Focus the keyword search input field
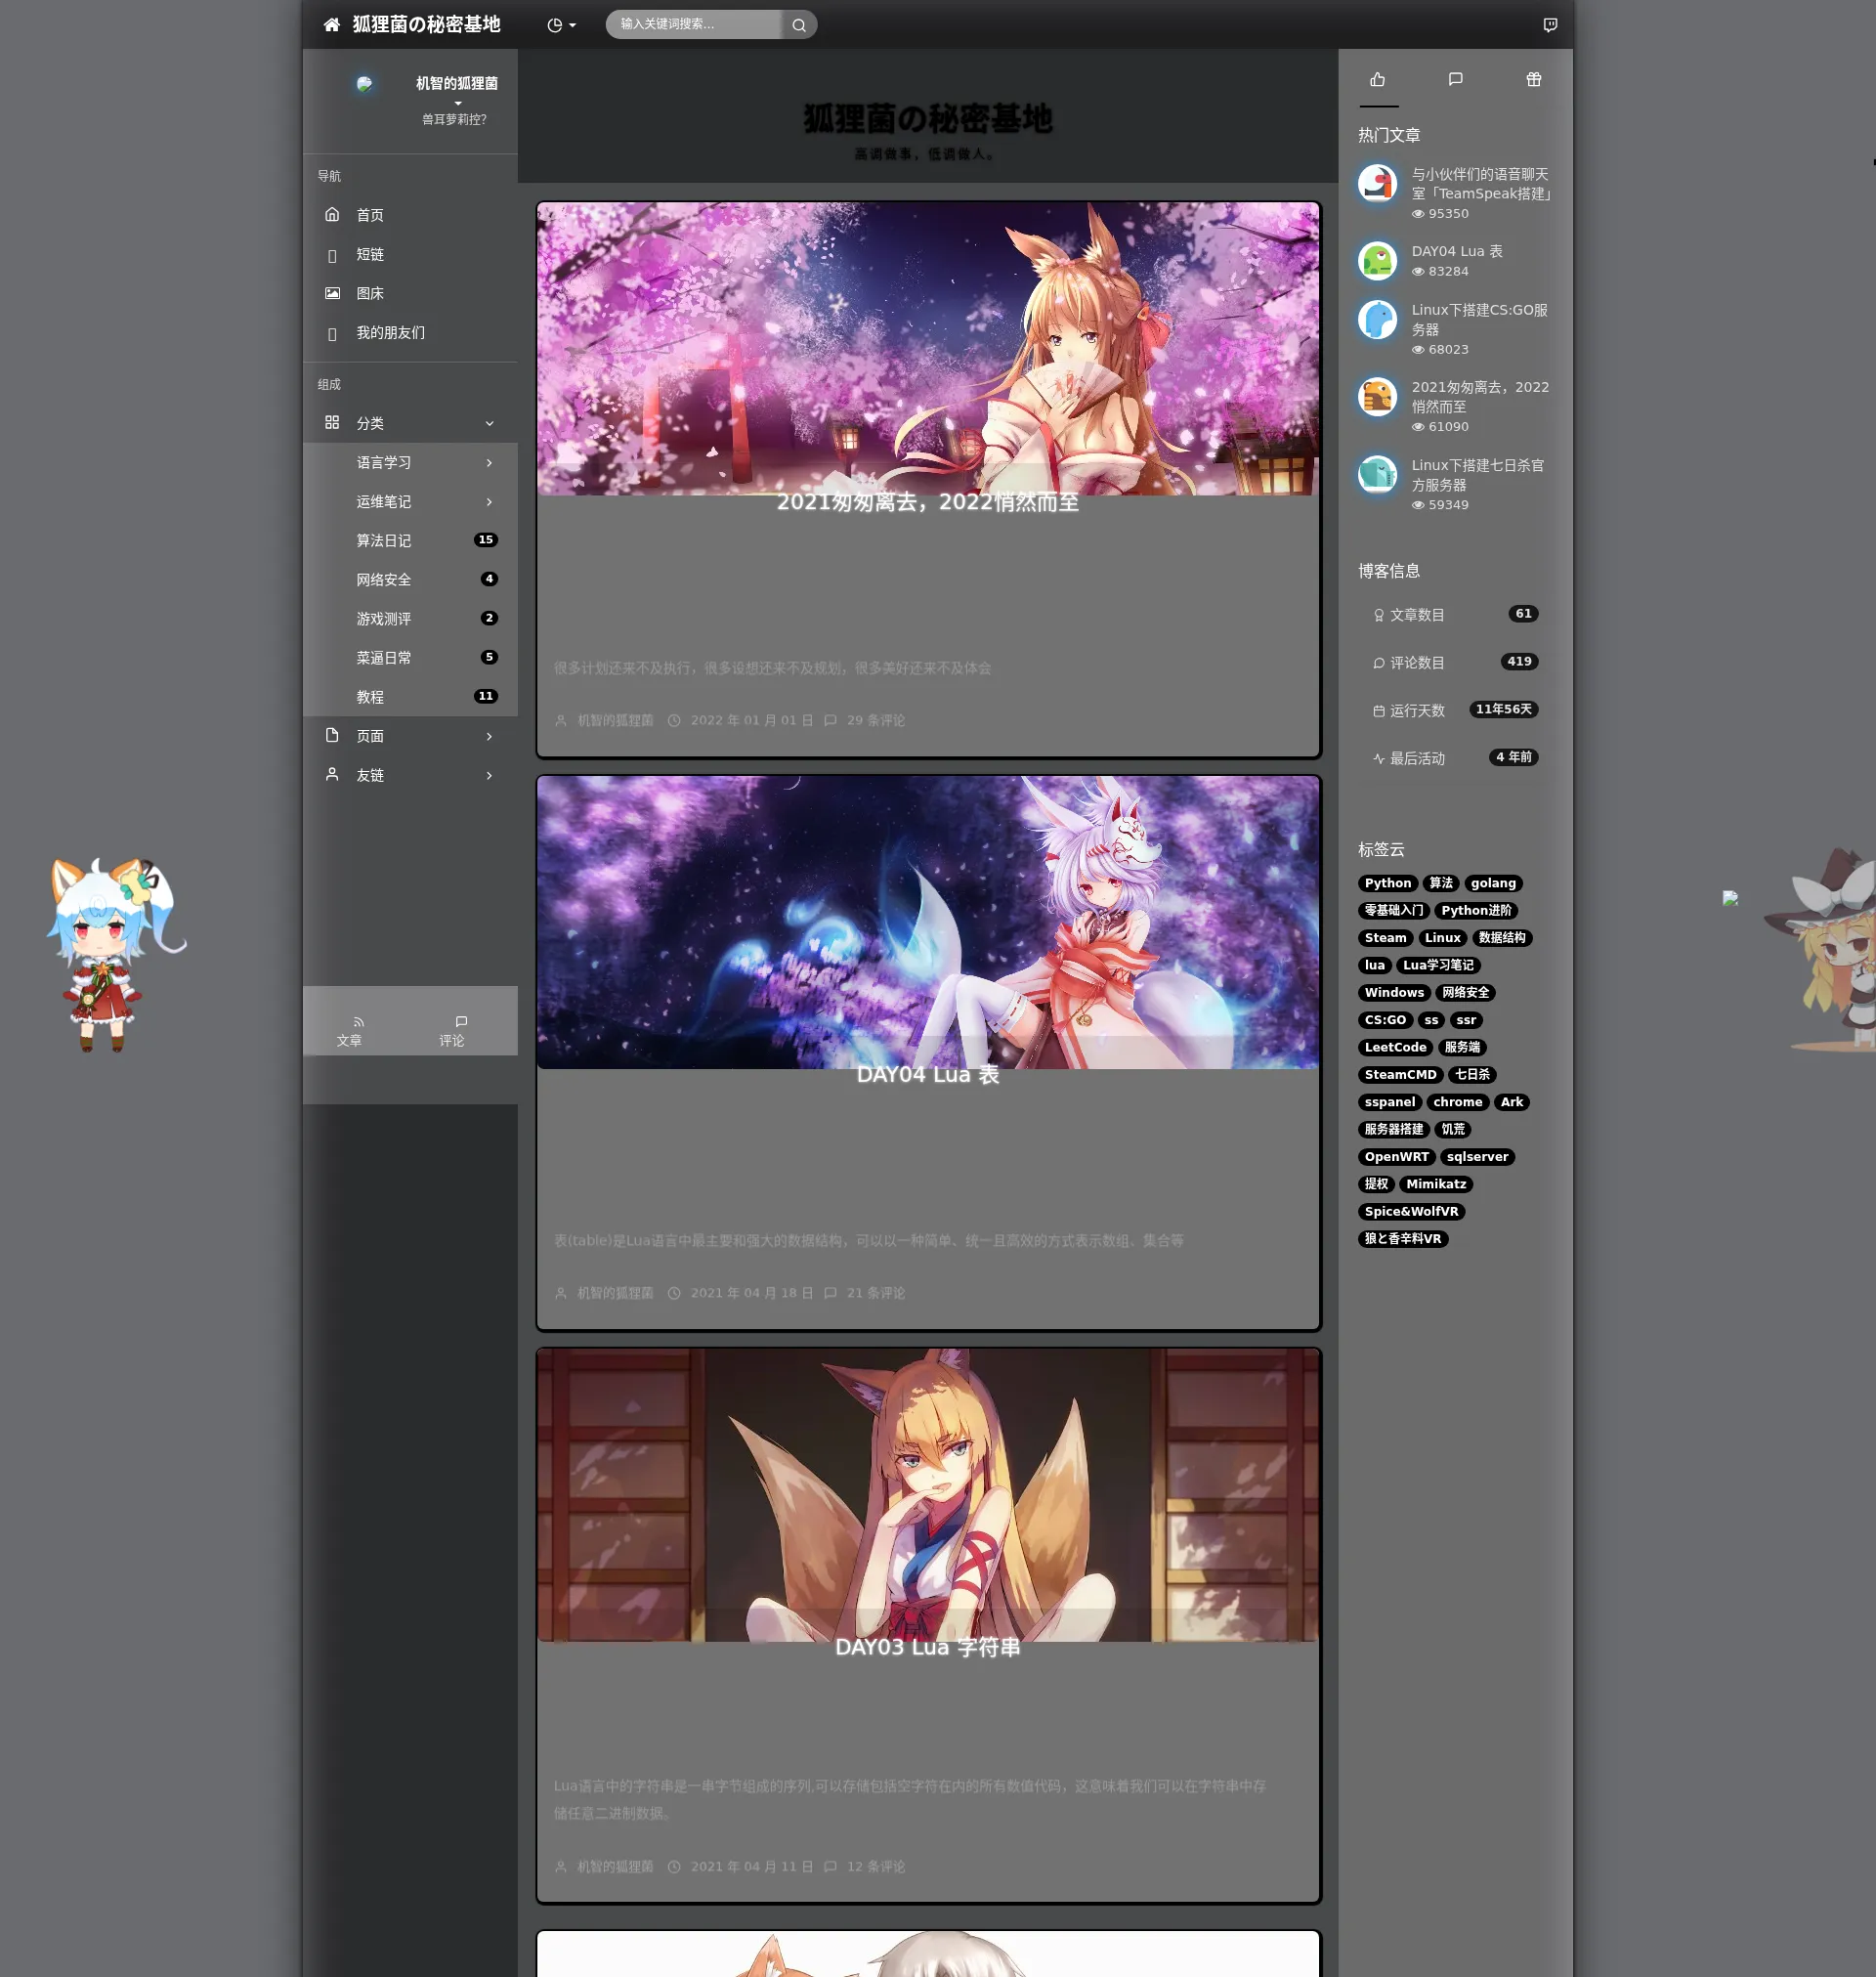Viewport: 1876px width, 1977px height. click(x=693, y=24)
